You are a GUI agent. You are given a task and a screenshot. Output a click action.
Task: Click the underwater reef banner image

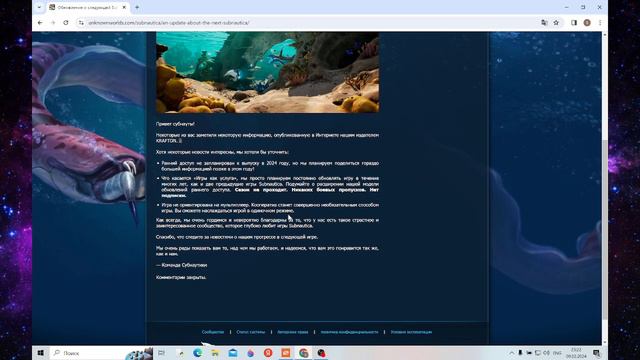click(267, 72)
